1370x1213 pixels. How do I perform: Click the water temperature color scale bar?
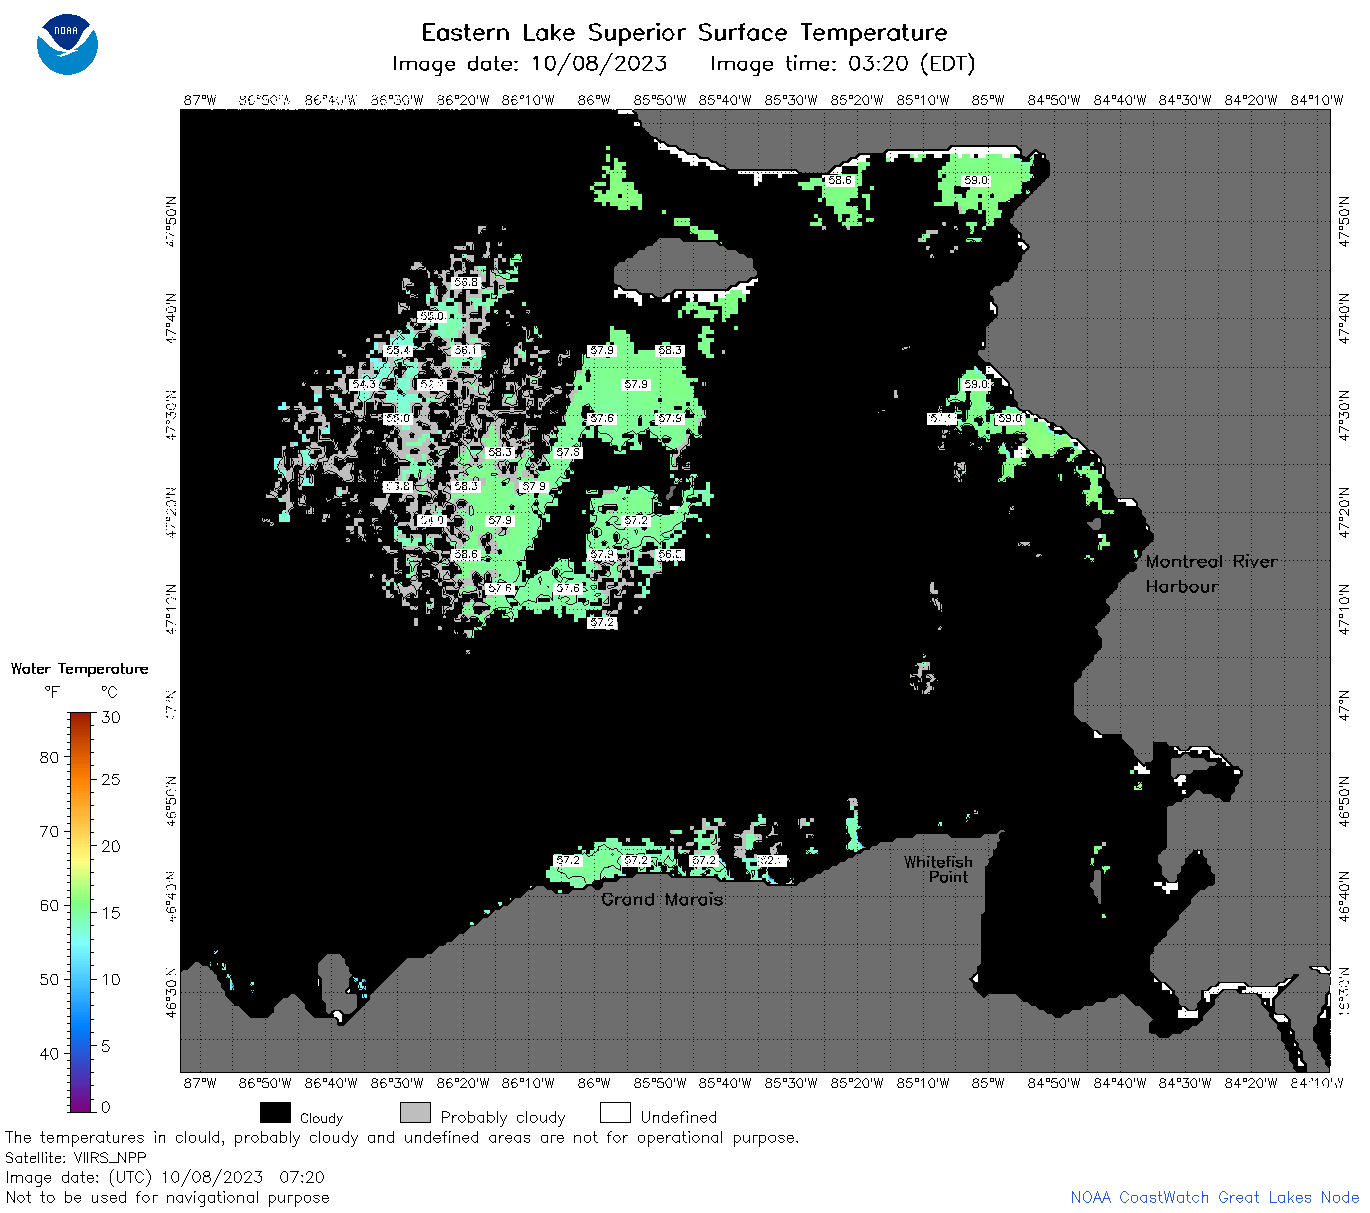81,911
